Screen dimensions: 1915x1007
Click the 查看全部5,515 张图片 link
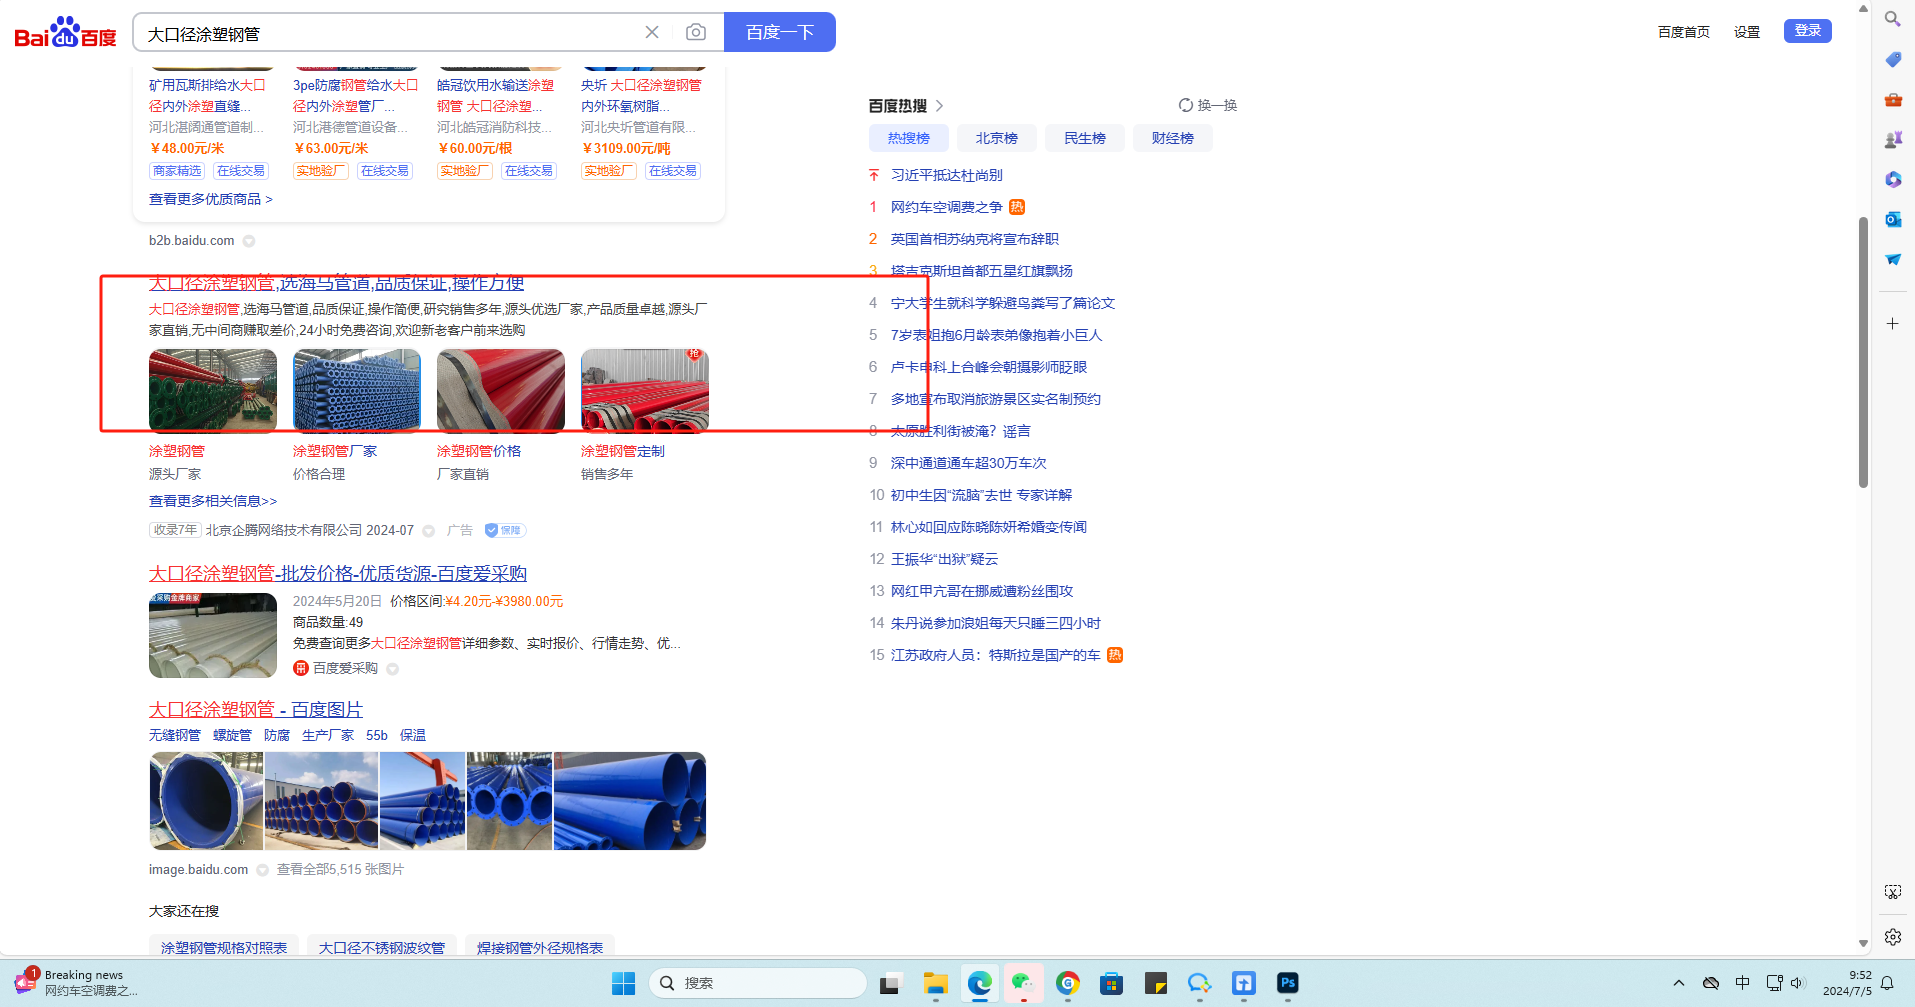click(340, 870)
